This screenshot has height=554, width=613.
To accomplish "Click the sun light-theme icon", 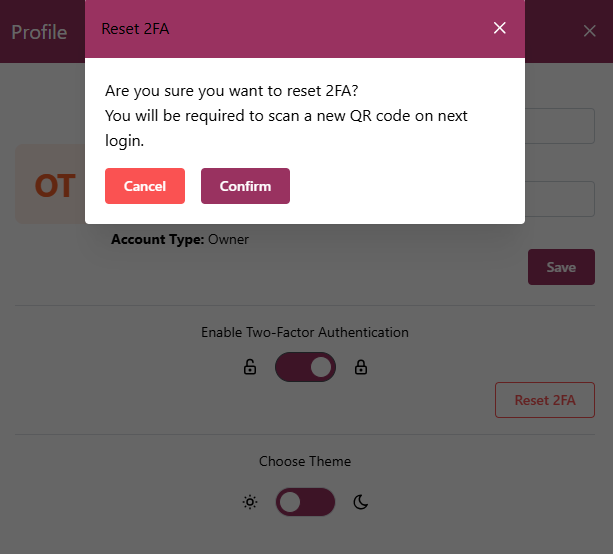I will (x=250, y=502).
